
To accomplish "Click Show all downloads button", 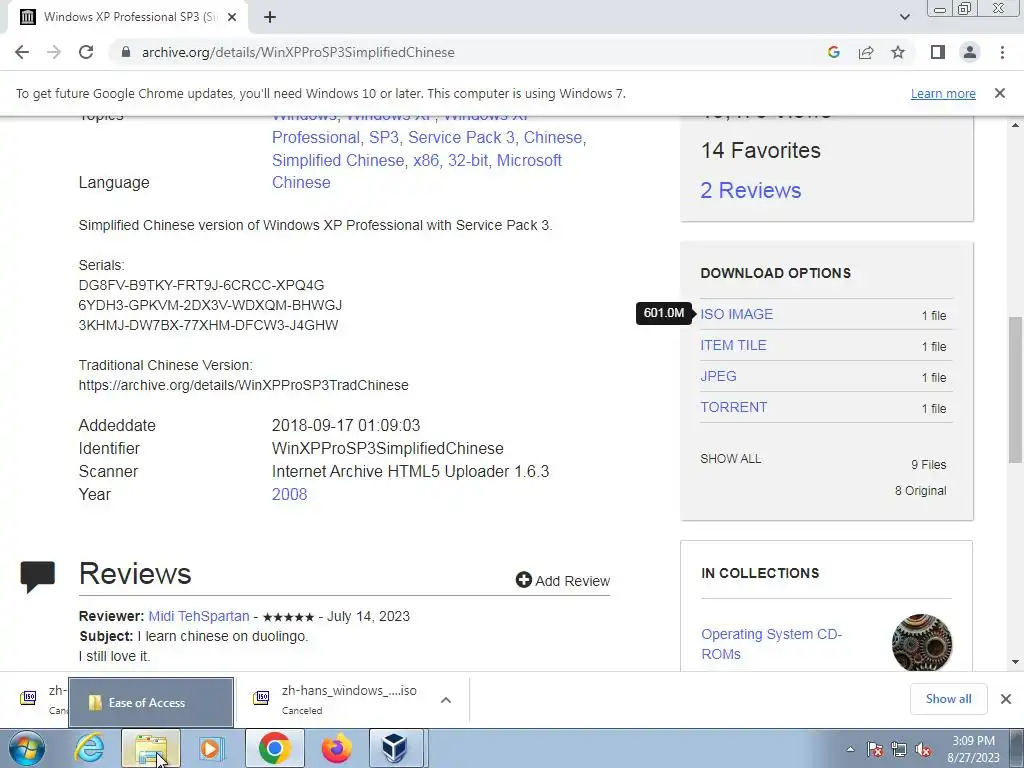I will (x=948, y=699).
